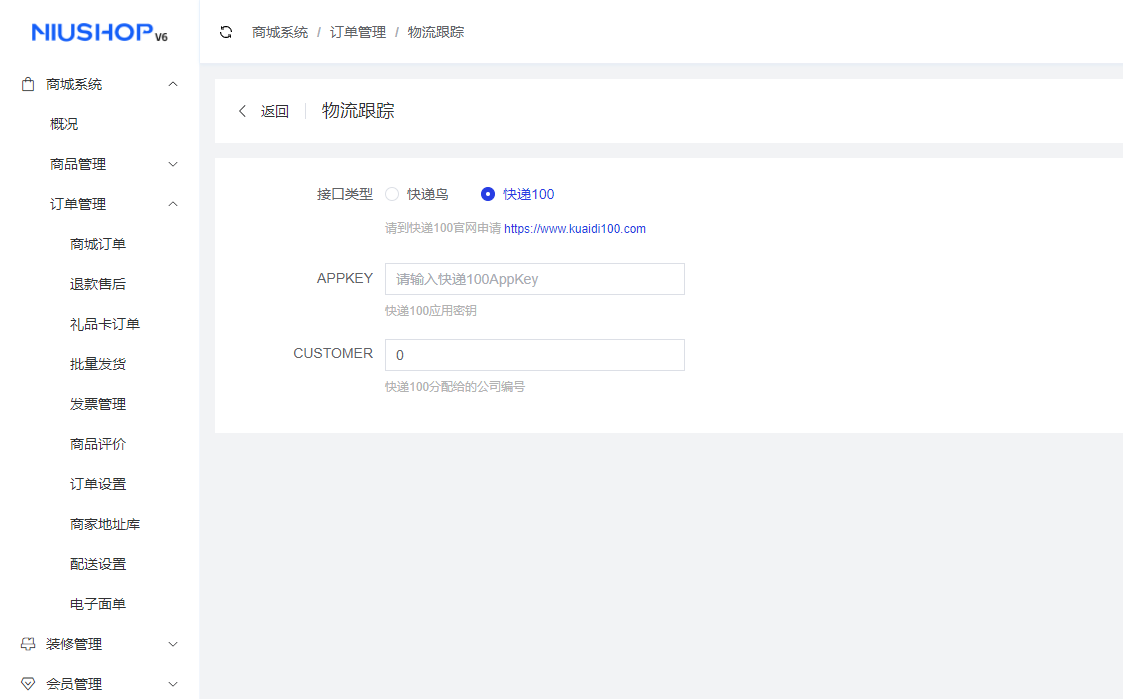
Task: Click the 装修管理 decoration icon in sidebar
Action: (x=27, y=644)
